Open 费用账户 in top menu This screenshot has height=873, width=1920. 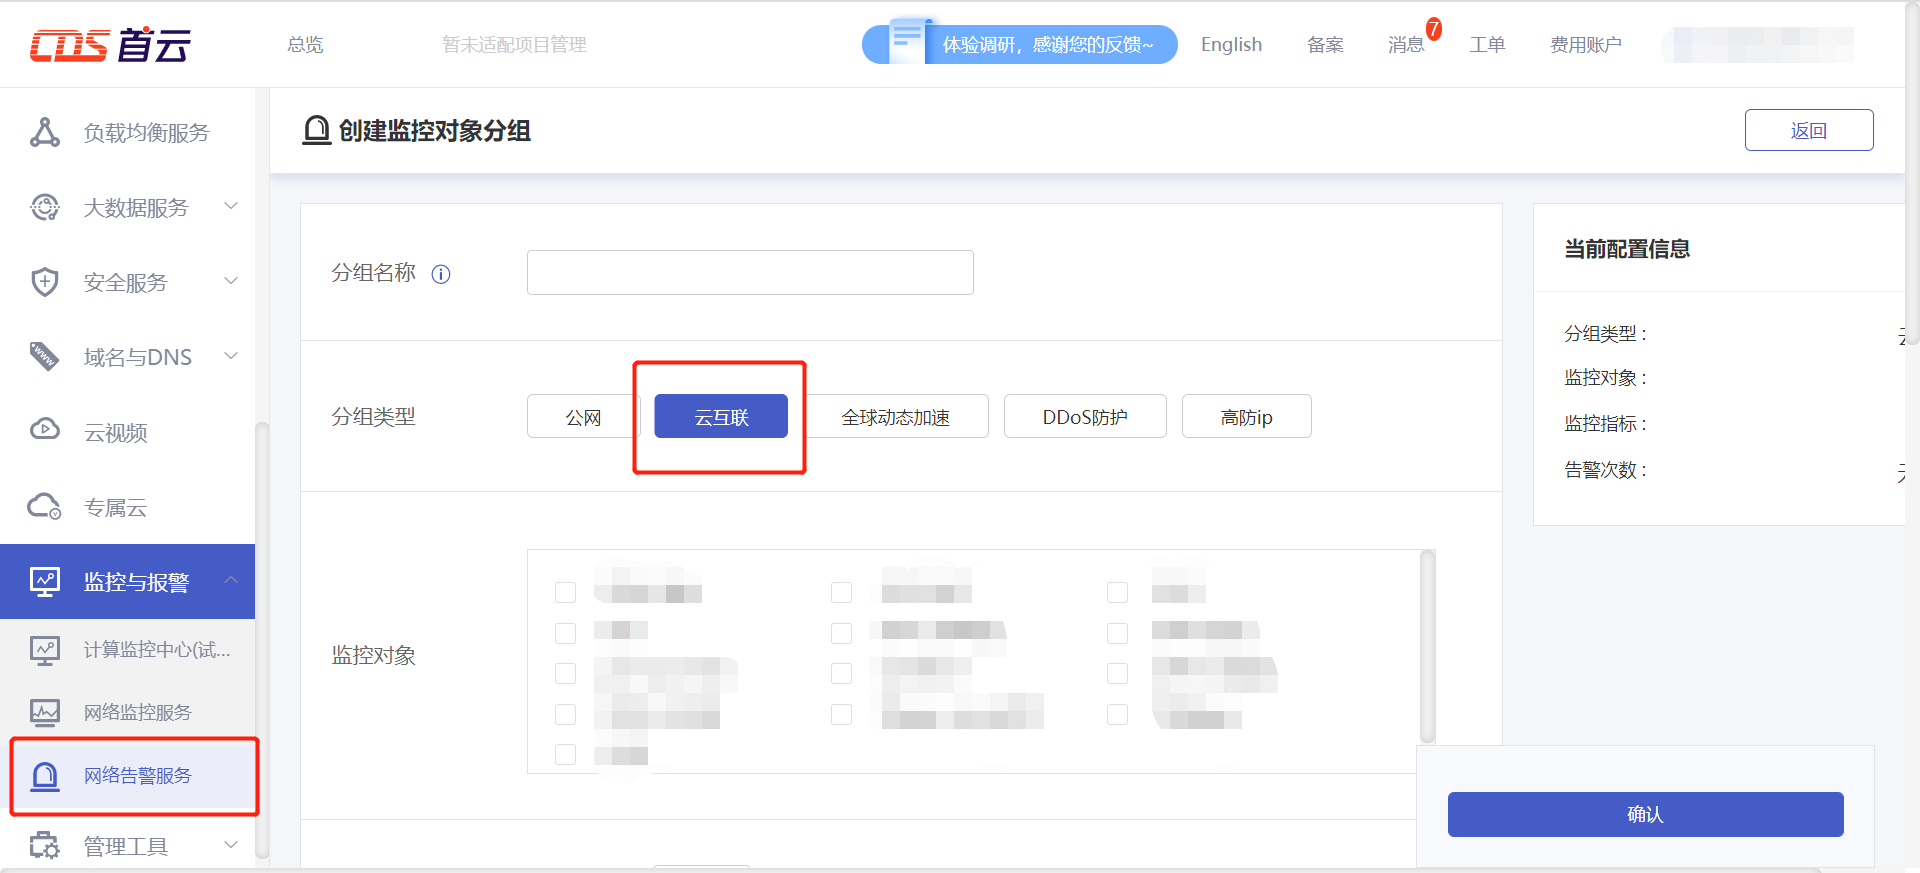[1585, 45]
